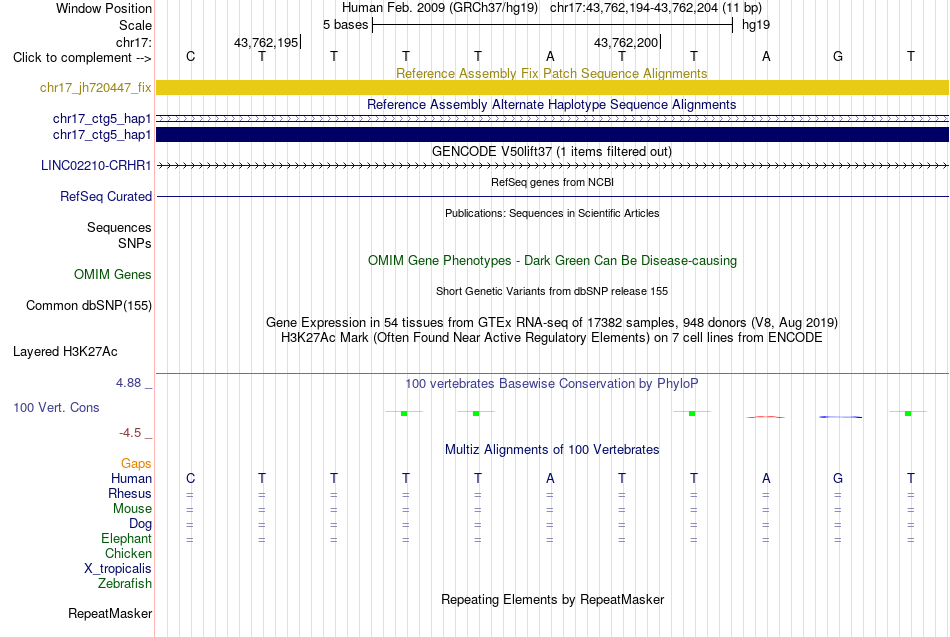Click the OMIM Genes label

[x=113, y=275]
